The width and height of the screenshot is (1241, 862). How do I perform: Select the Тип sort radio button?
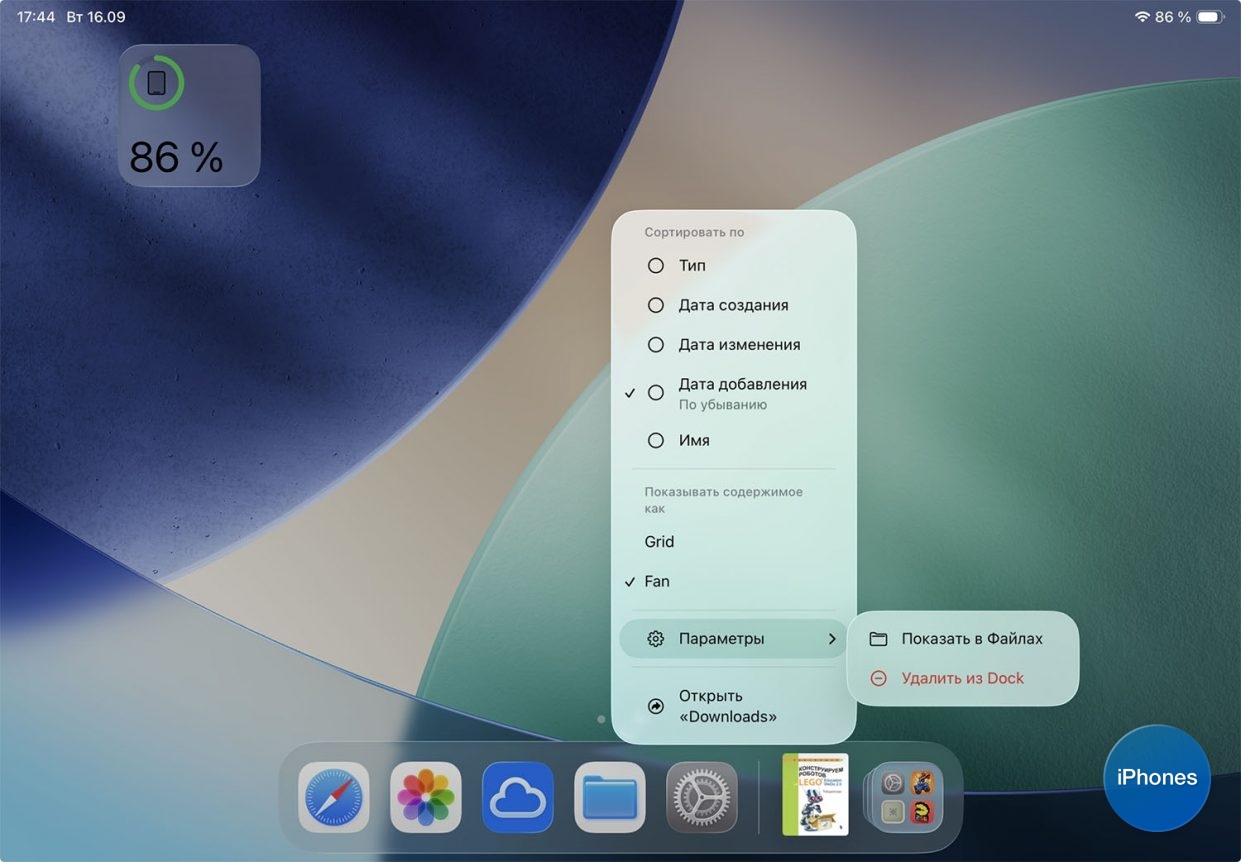tap(656, 266)
